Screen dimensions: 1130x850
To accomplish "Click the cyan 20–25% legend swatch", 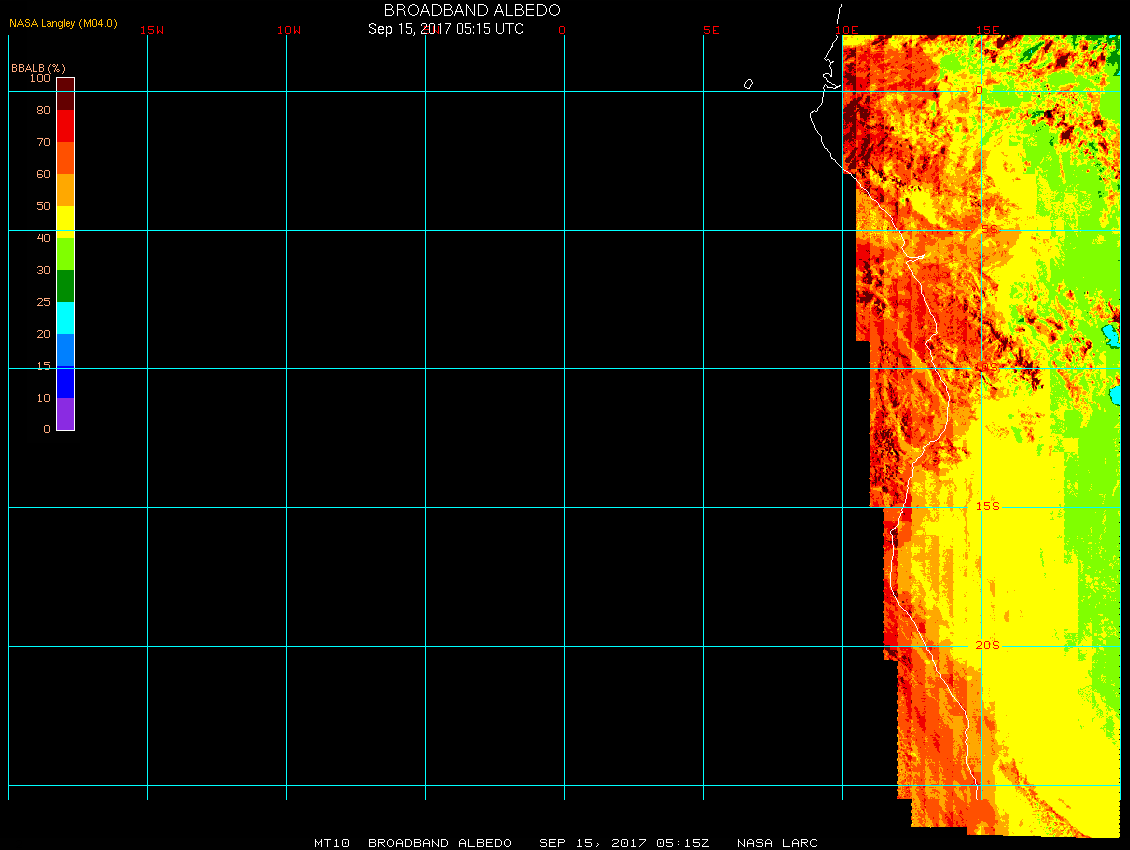I will (65, 318).
